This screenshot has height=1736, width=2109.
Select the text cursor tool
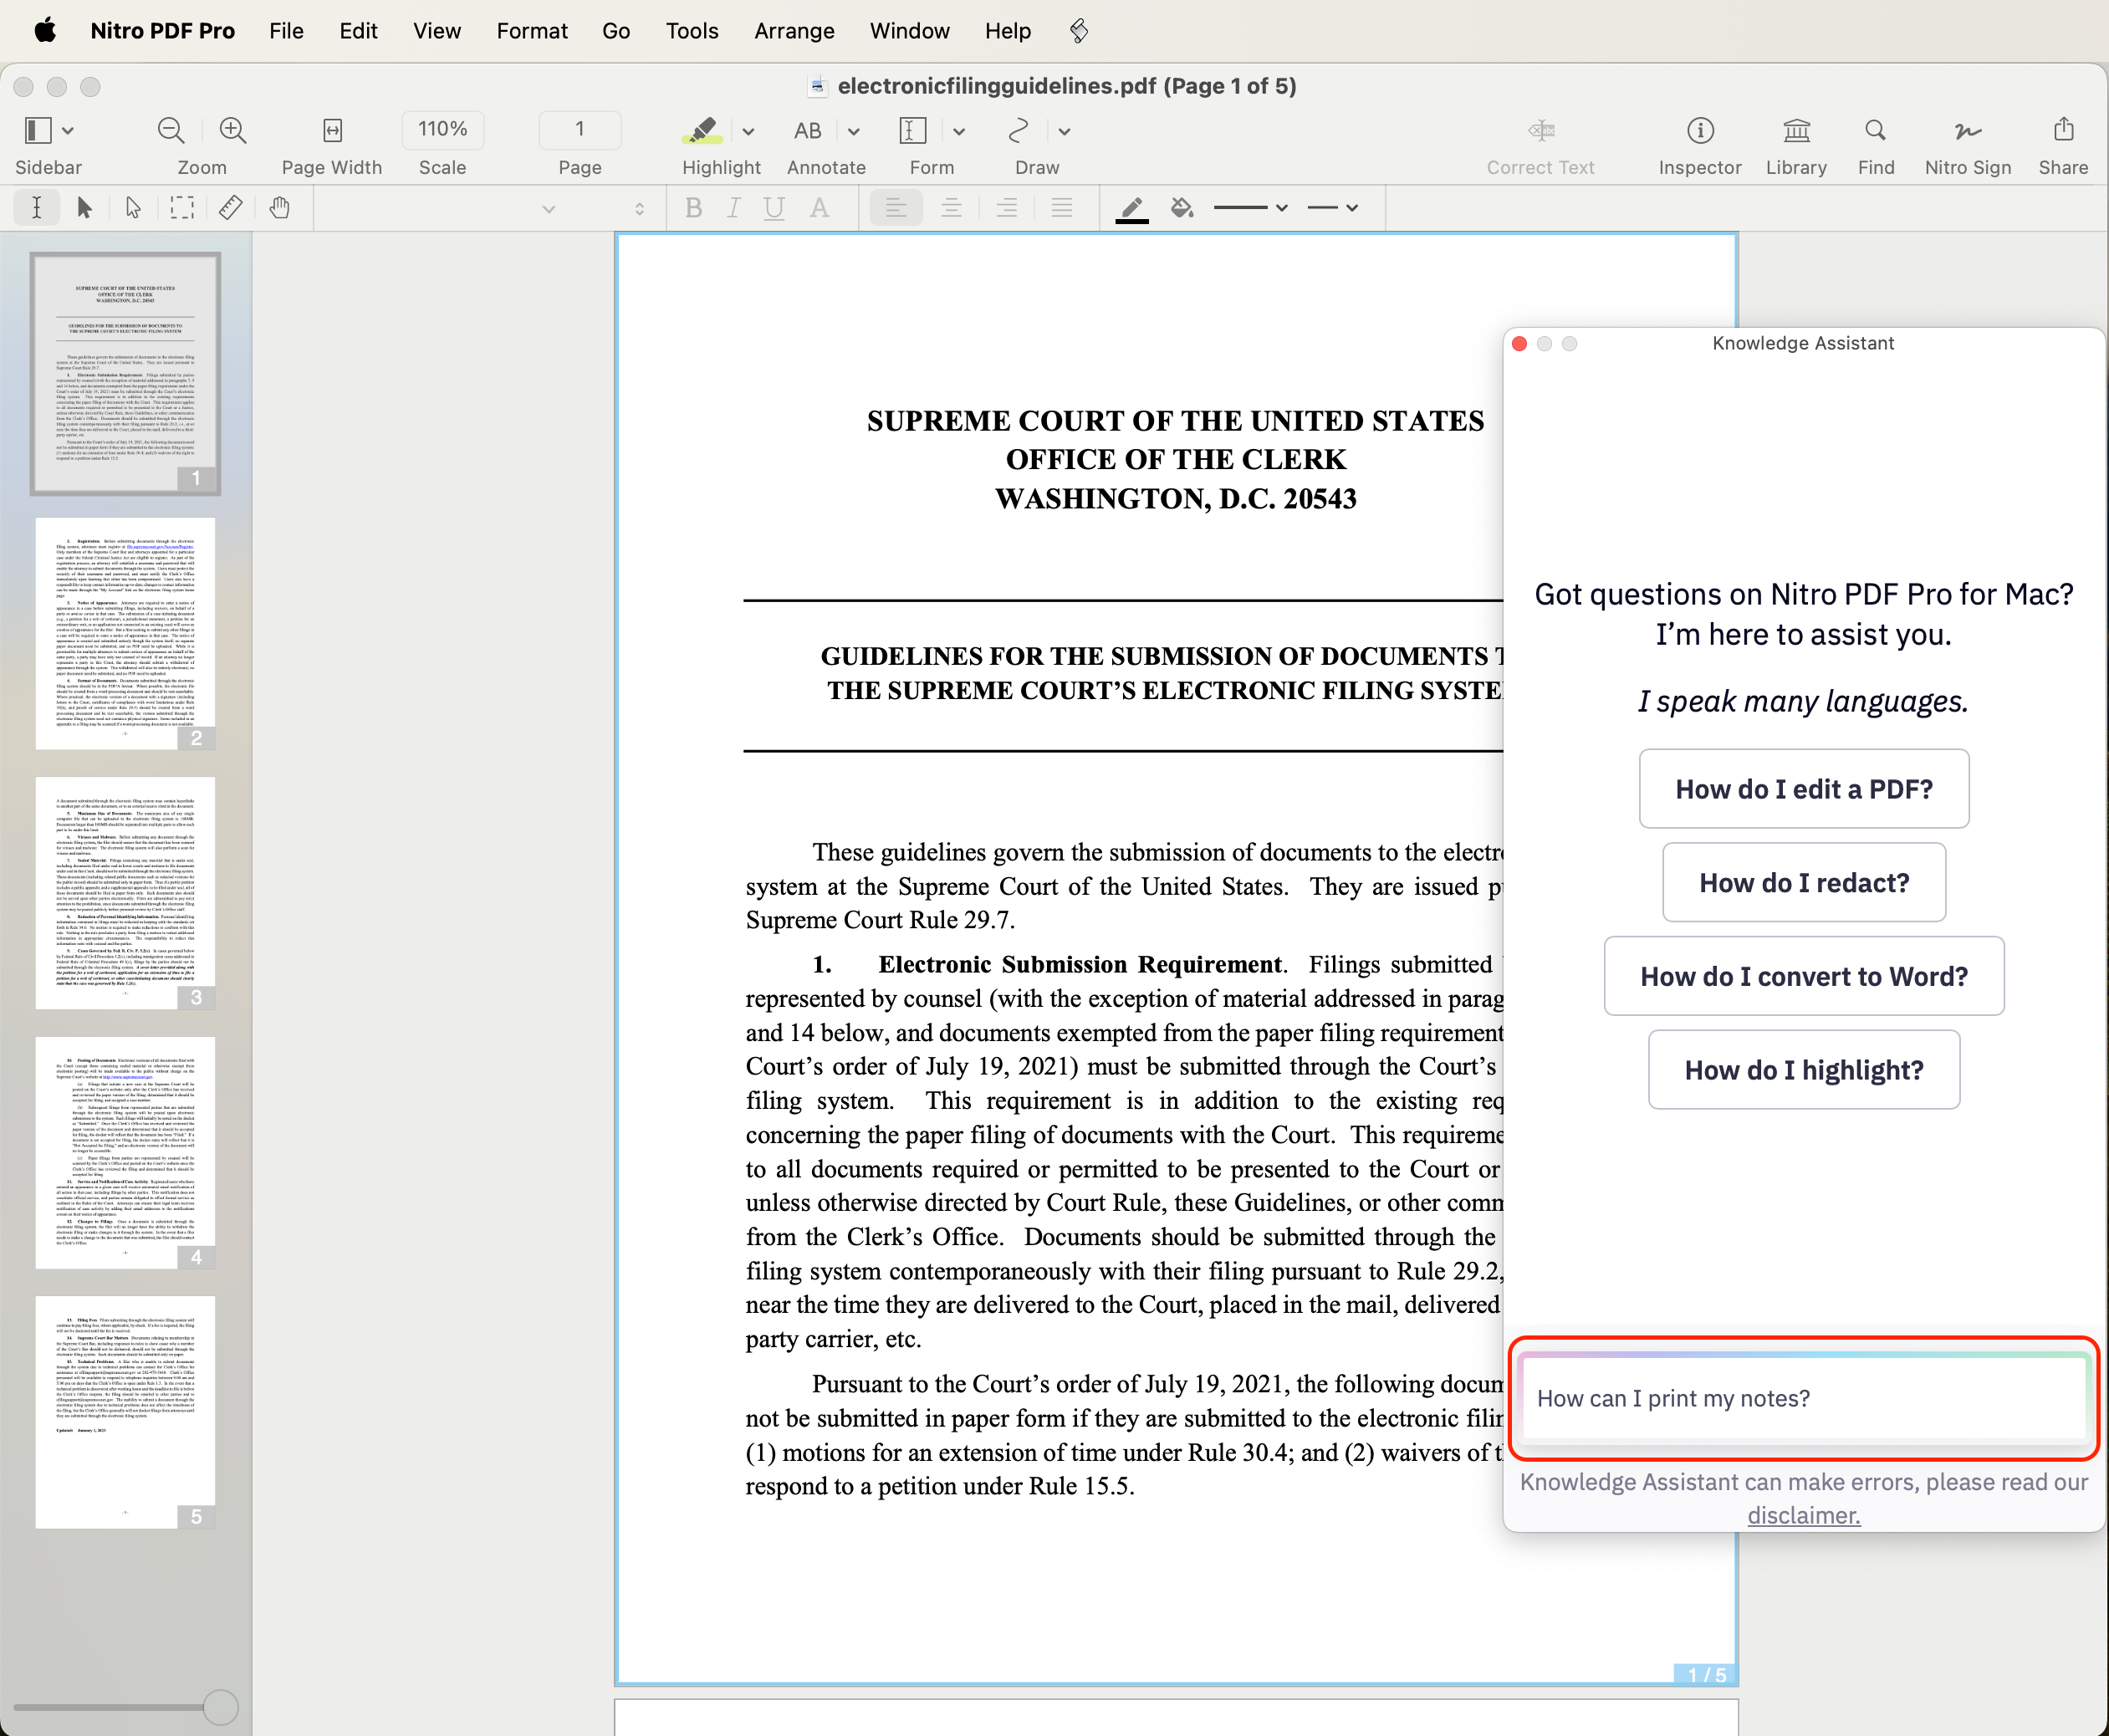pos(36,208)
